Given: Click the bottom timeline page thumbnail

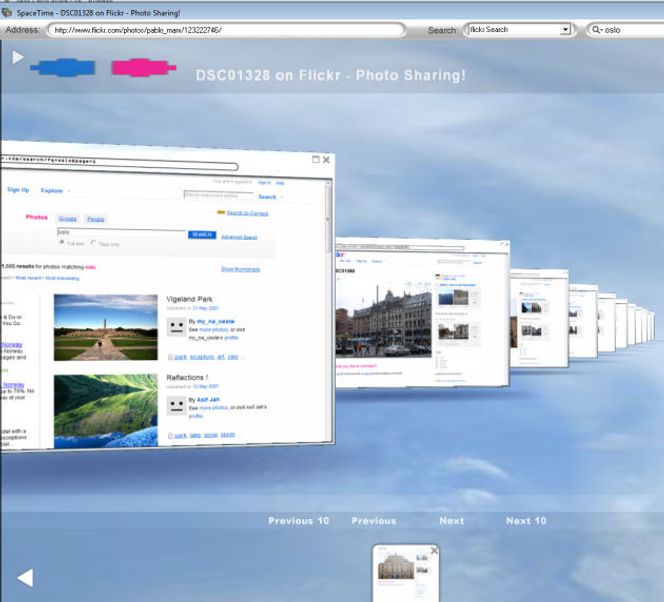Looking at the screenshot, I should point(405,572).
